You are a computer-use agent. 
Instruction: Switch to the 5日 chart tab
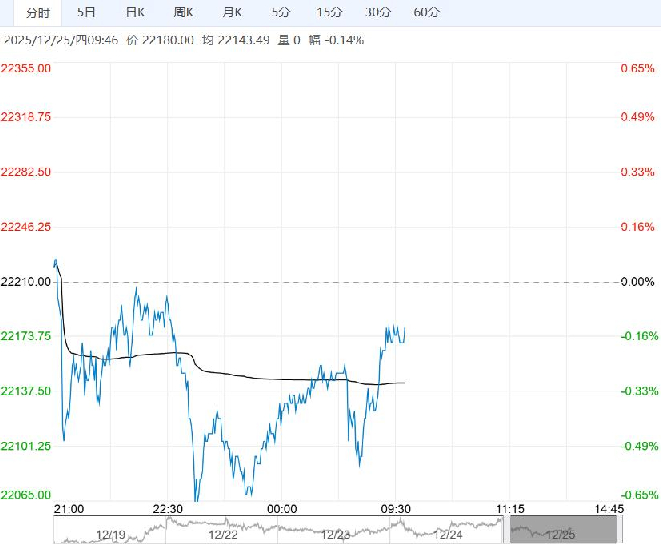(87, 13)
